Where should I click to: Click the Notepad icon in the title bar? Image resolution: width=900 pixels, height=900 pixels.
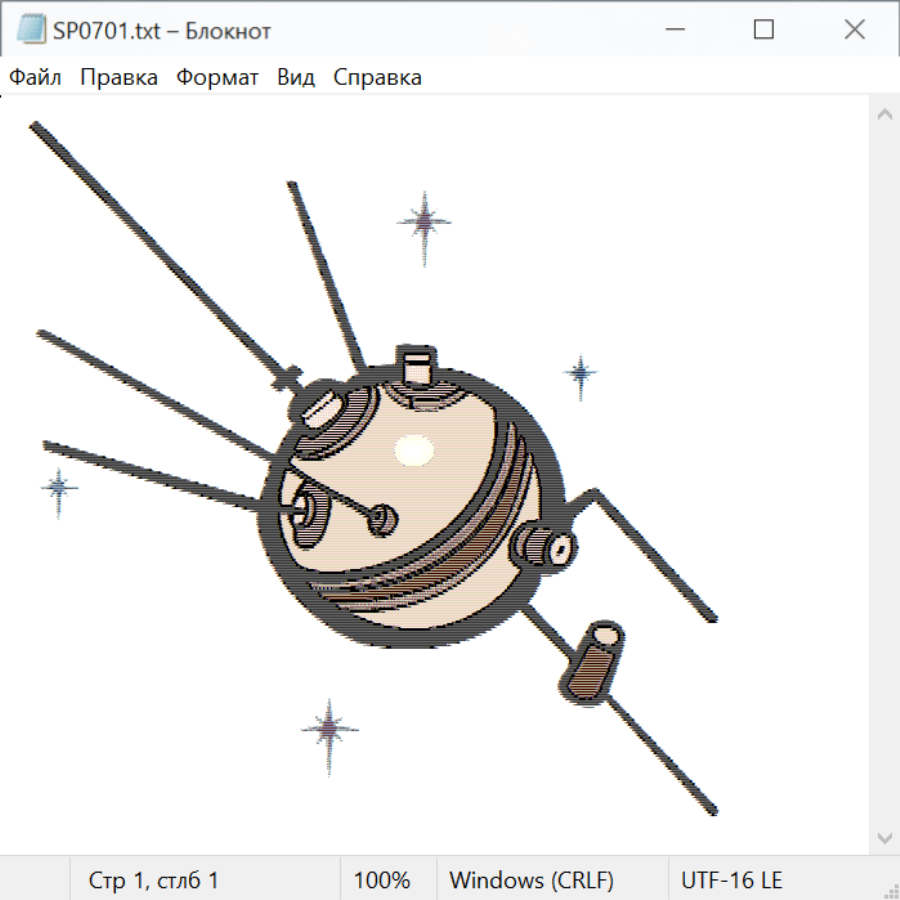tap(31, 30)
